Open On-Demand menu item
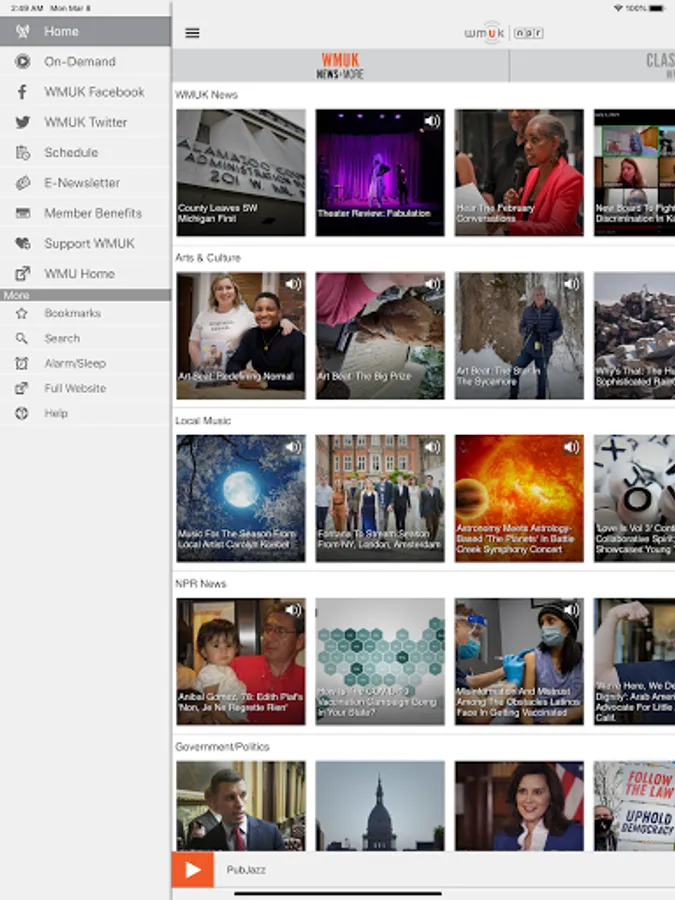The height and width of the screenshot is (900, 675). 86,61
